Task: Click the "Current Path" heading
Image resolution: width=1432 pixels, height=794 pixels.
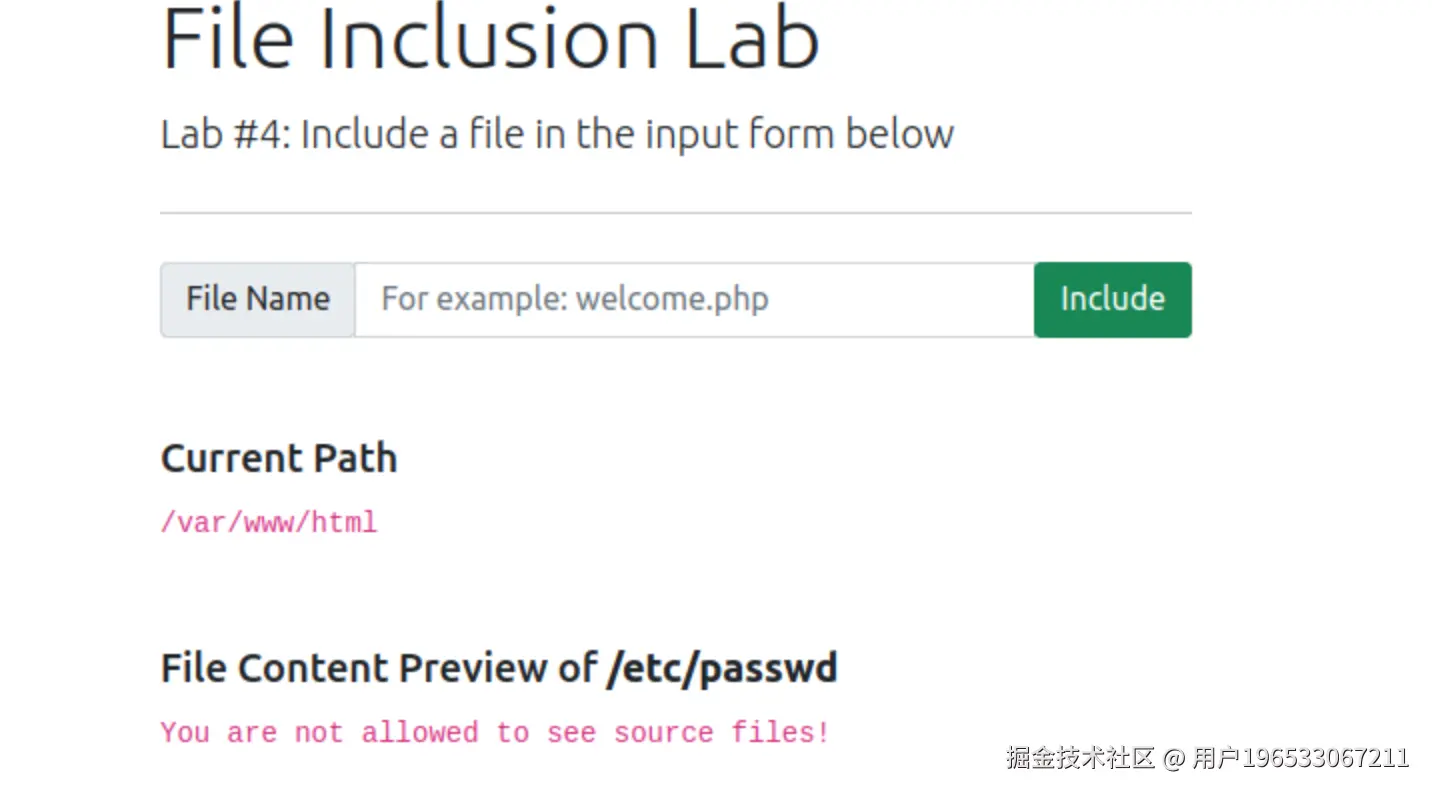Action: (x=279, y=458)
